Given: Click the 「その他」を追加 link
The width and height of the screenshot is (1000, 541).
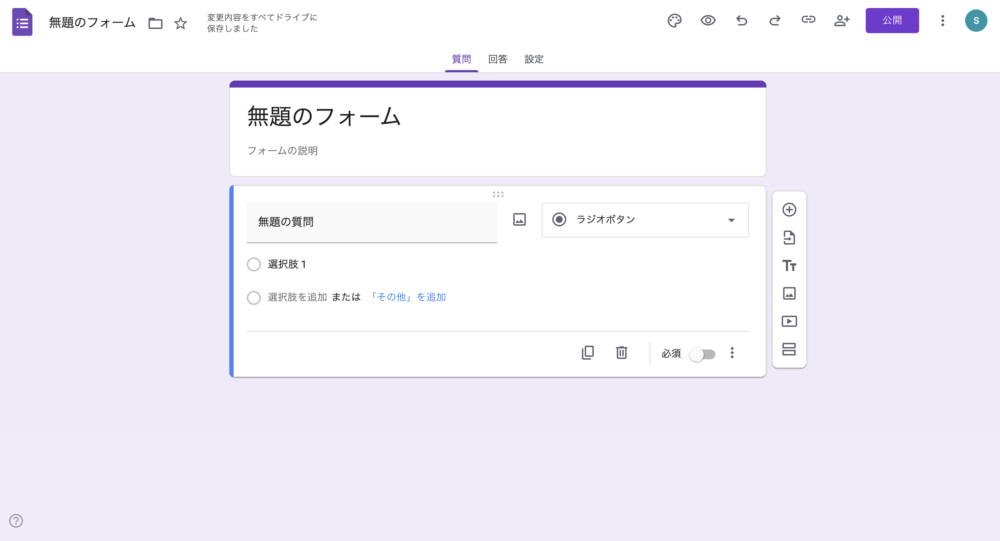Looking at the screenshot, I should [x=407, y=297].
